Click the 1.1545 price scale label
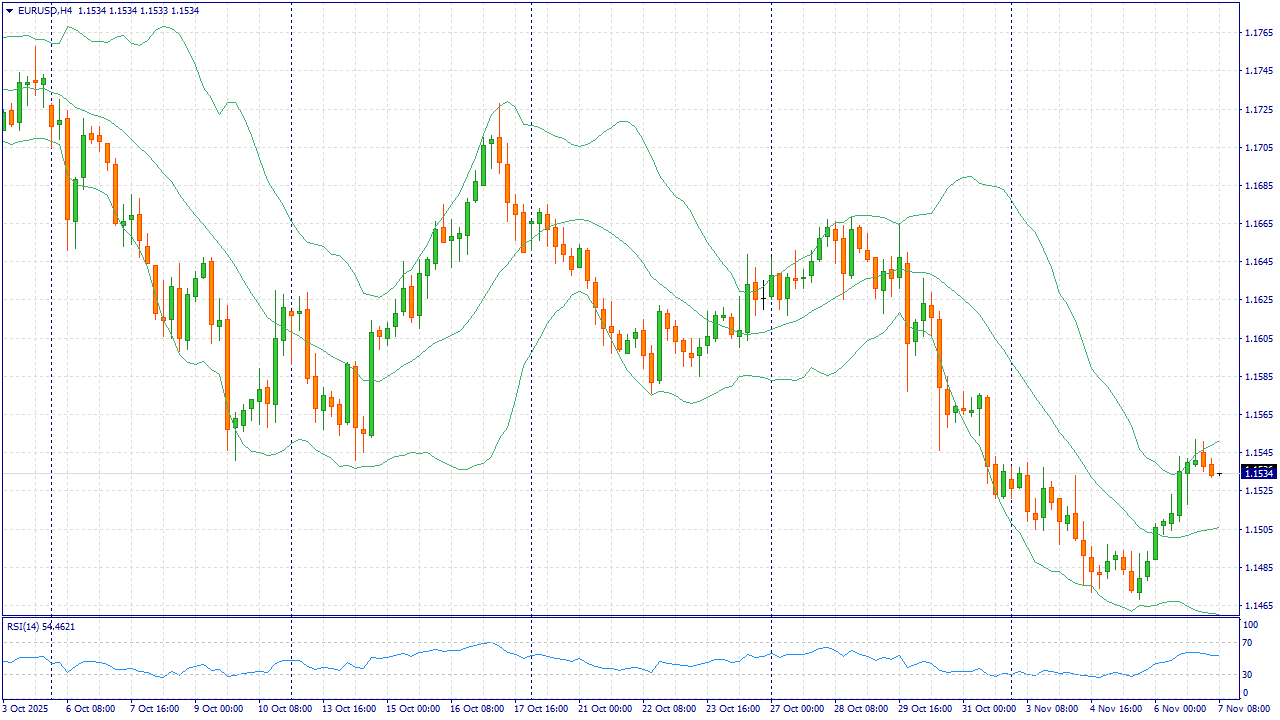 point(1259,453)
